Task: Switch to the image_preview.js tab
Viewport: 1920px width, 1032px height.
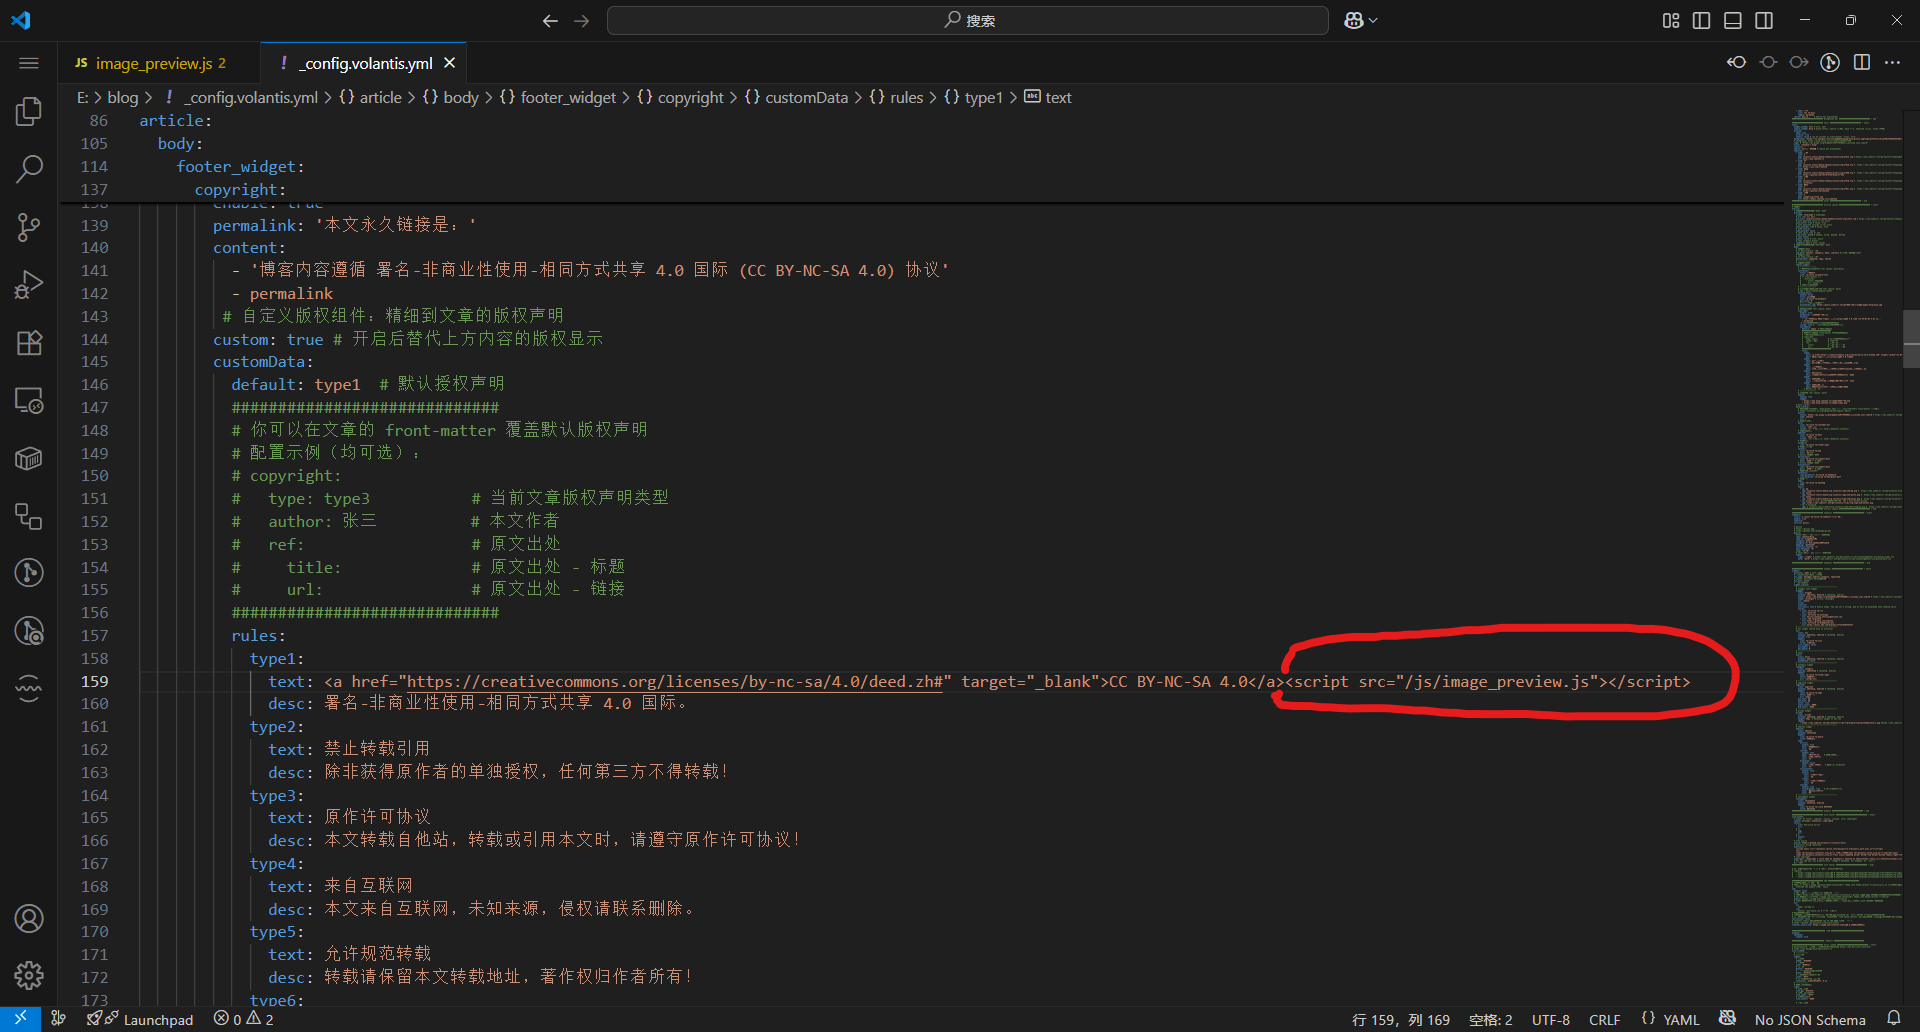Action: click(159, 63)
